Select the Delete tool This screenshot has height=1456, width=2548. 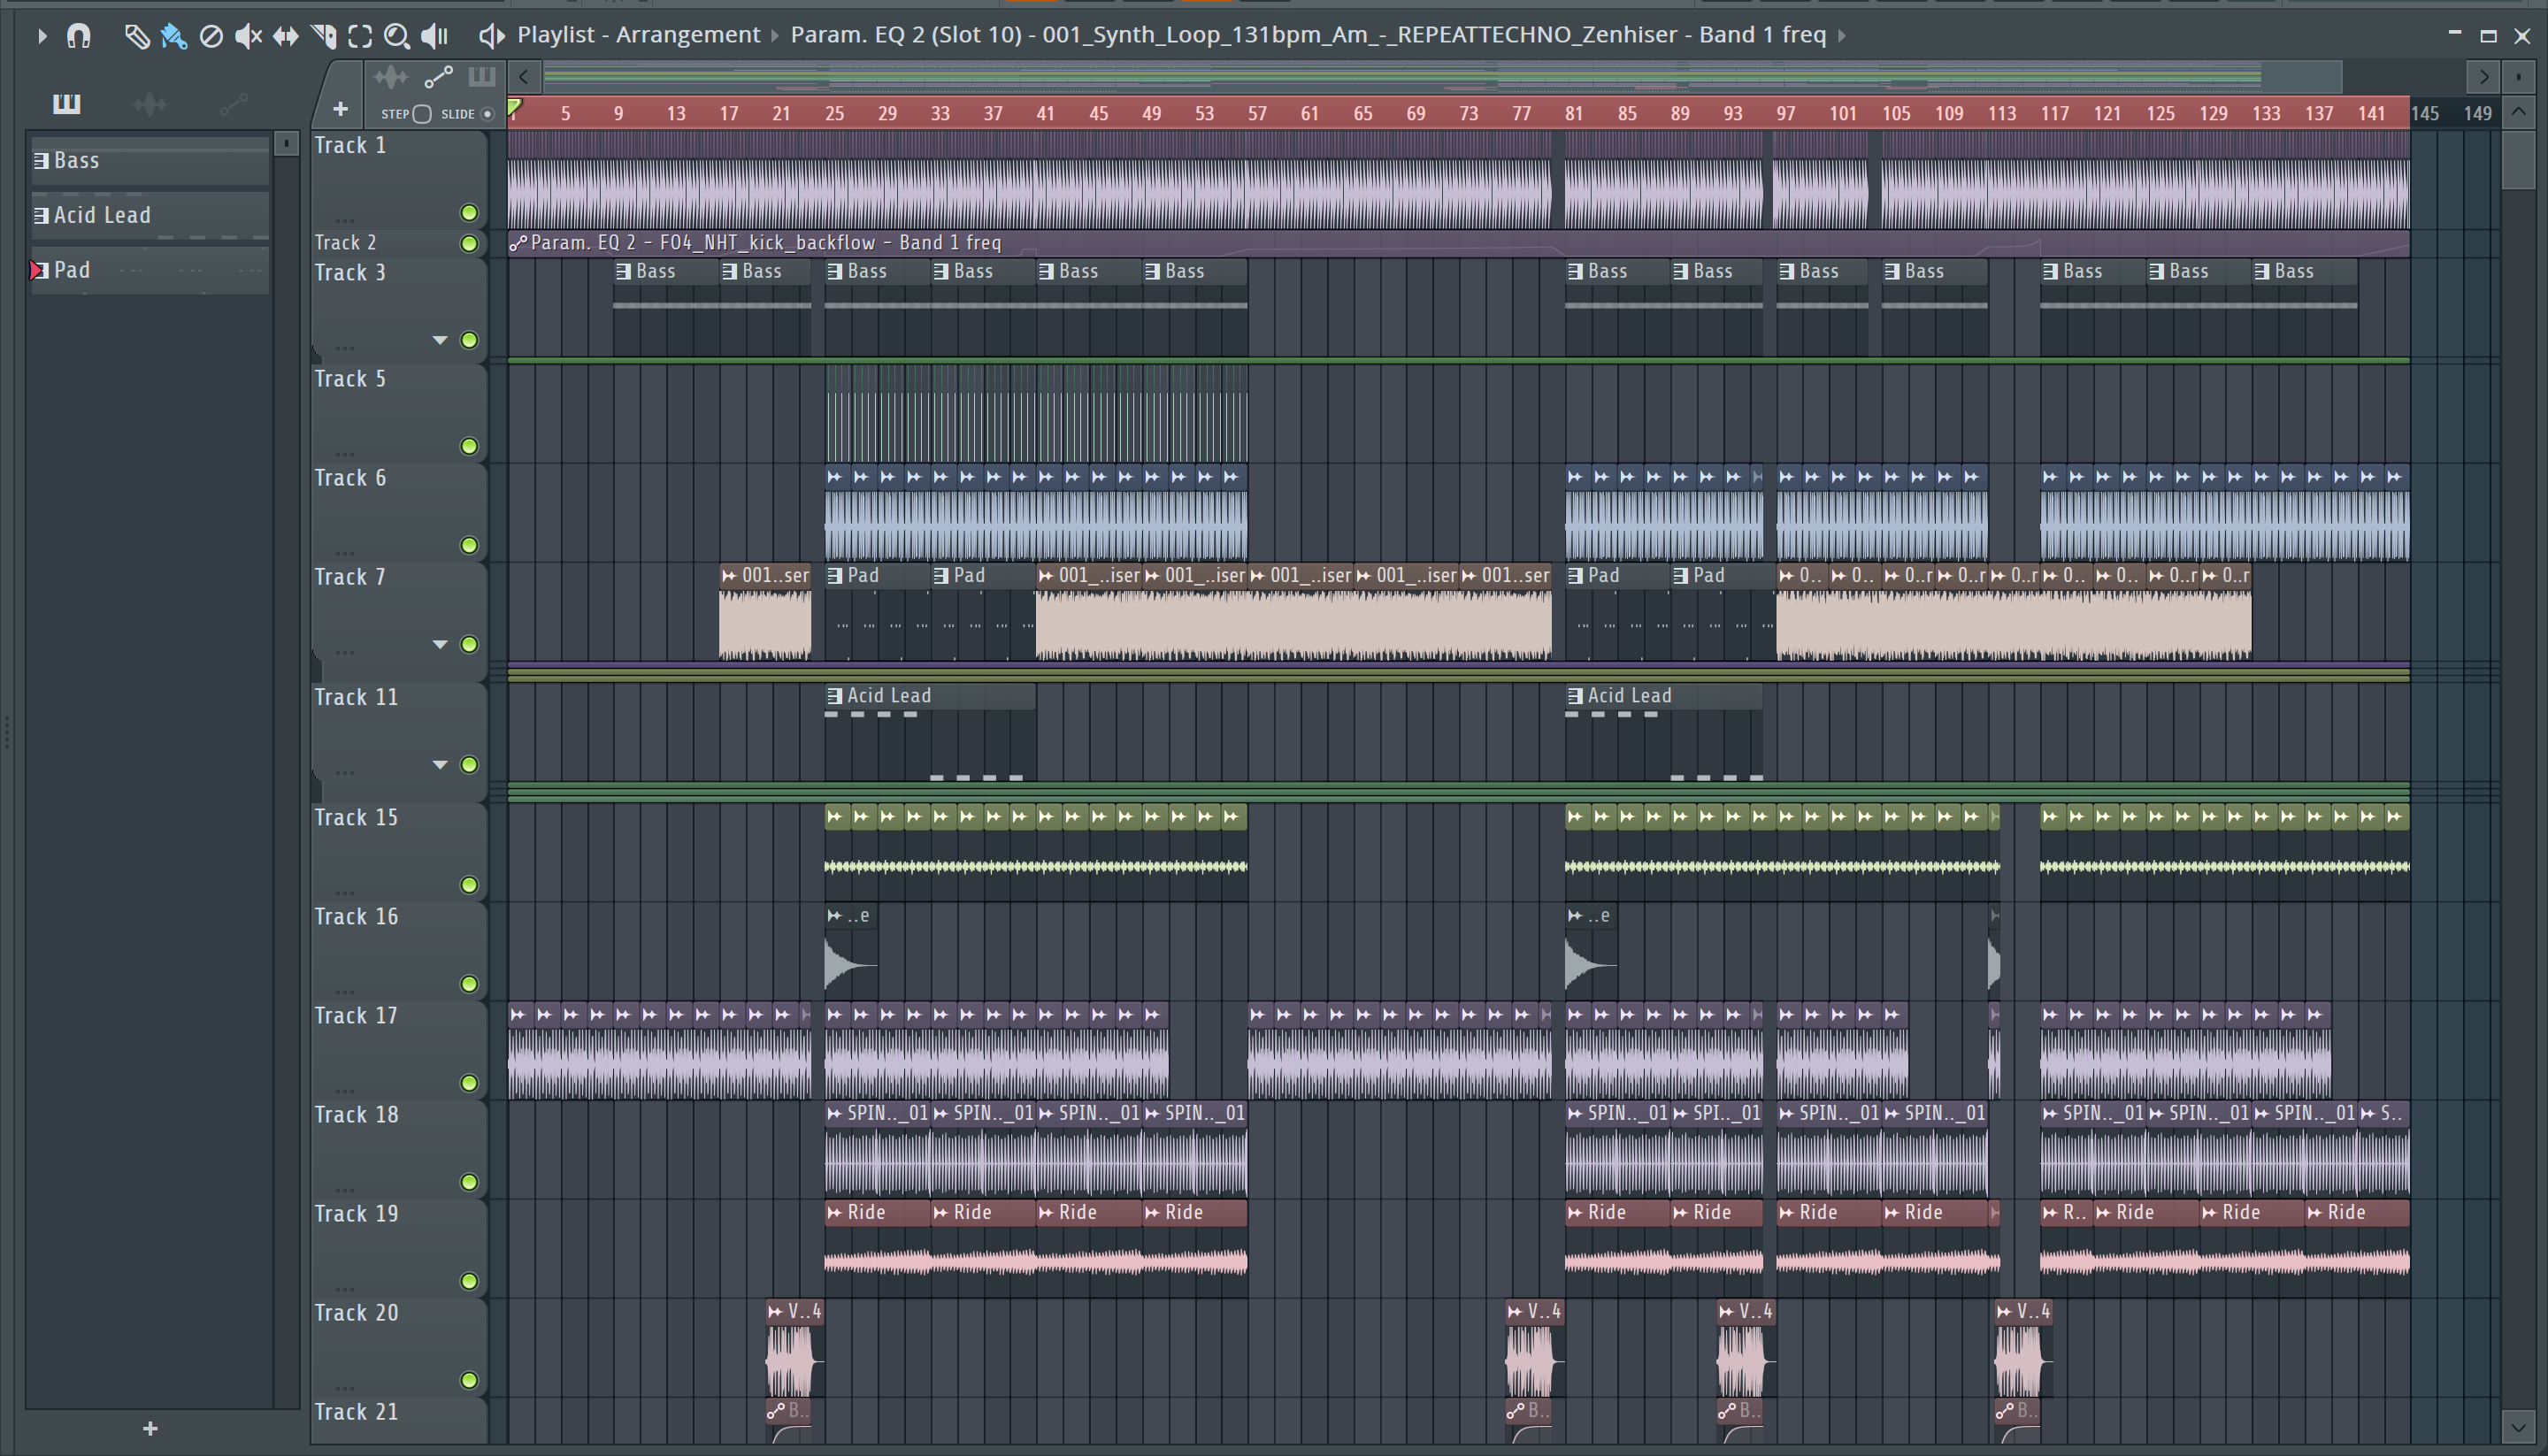click(211, 36)
